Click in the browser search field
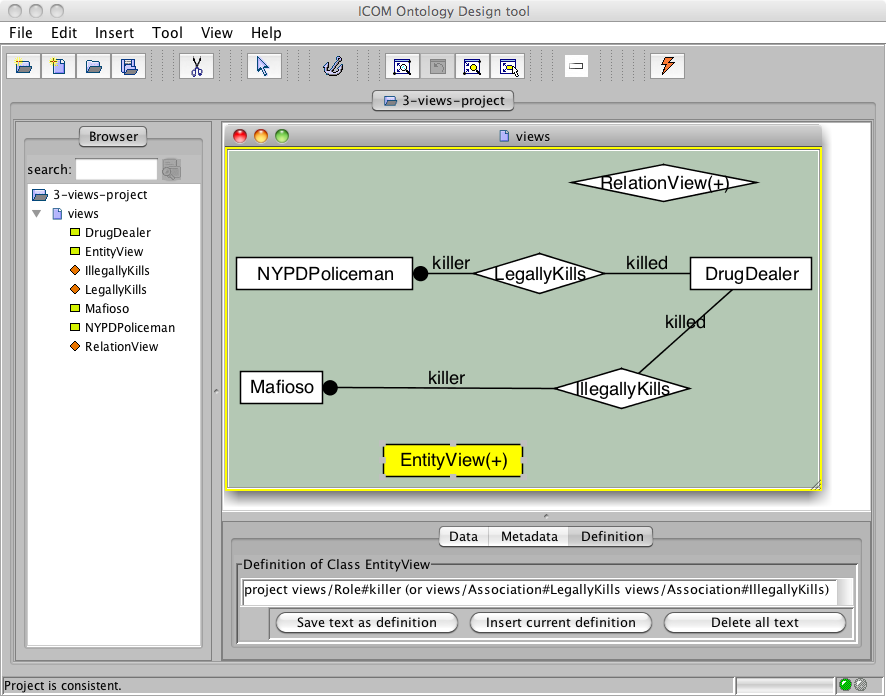 (x=116, y=169)
